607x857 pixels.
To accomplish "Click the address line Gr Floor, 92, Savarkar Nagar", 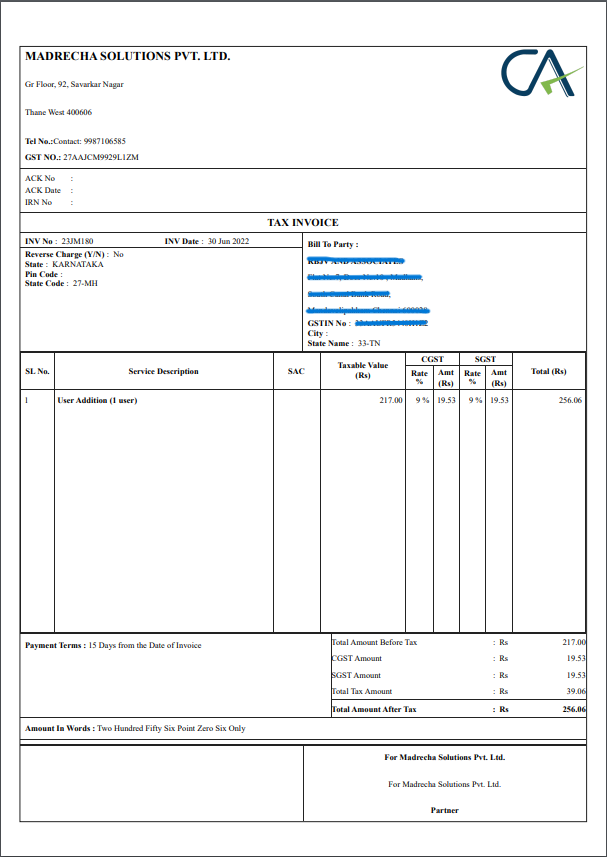I will point(74,84).
